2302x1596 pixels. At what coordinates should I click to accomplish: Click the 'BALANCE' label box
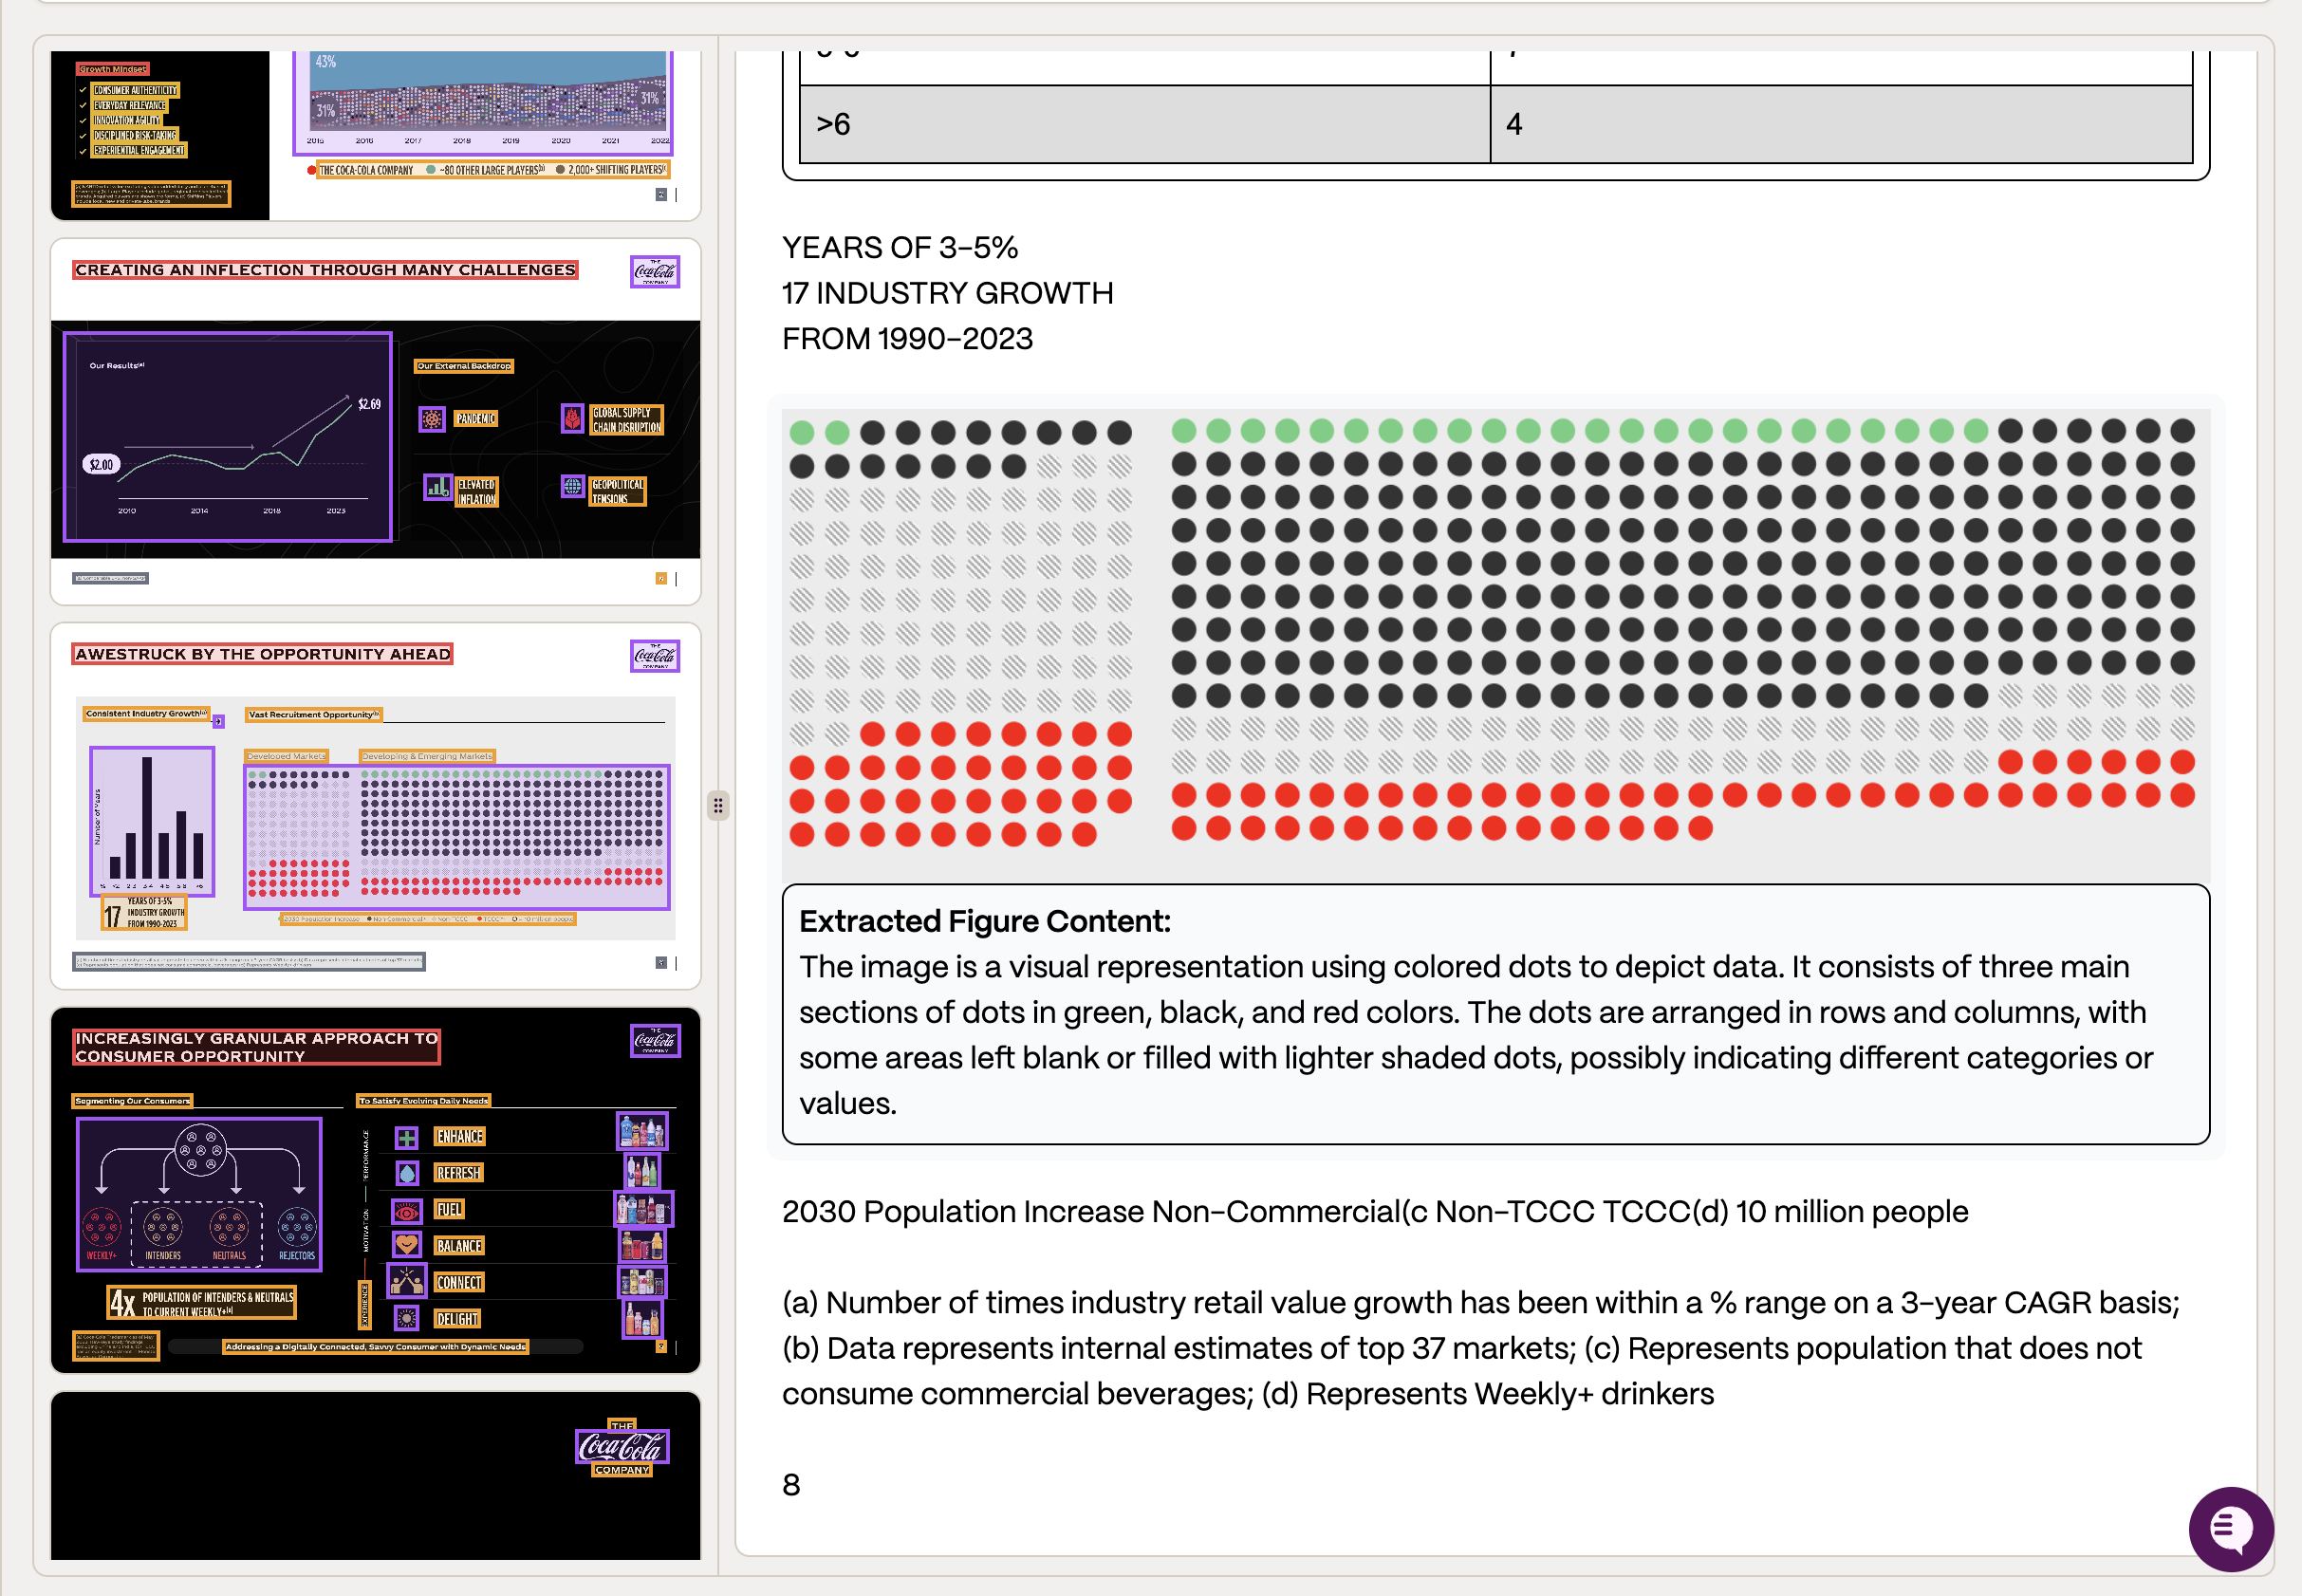(460, 1246)
